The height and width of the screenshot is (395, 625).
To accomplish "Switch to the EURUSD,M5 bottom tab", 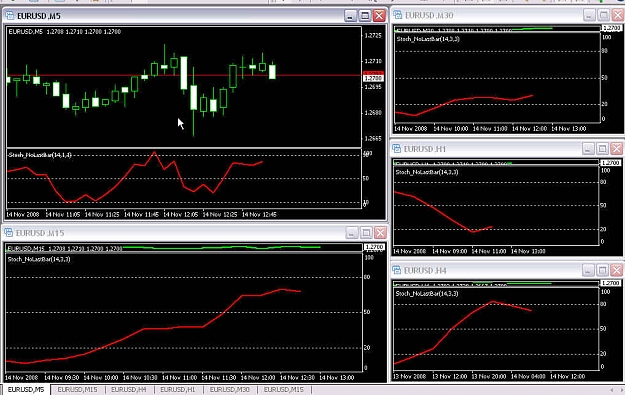I will tap(26, 389).
